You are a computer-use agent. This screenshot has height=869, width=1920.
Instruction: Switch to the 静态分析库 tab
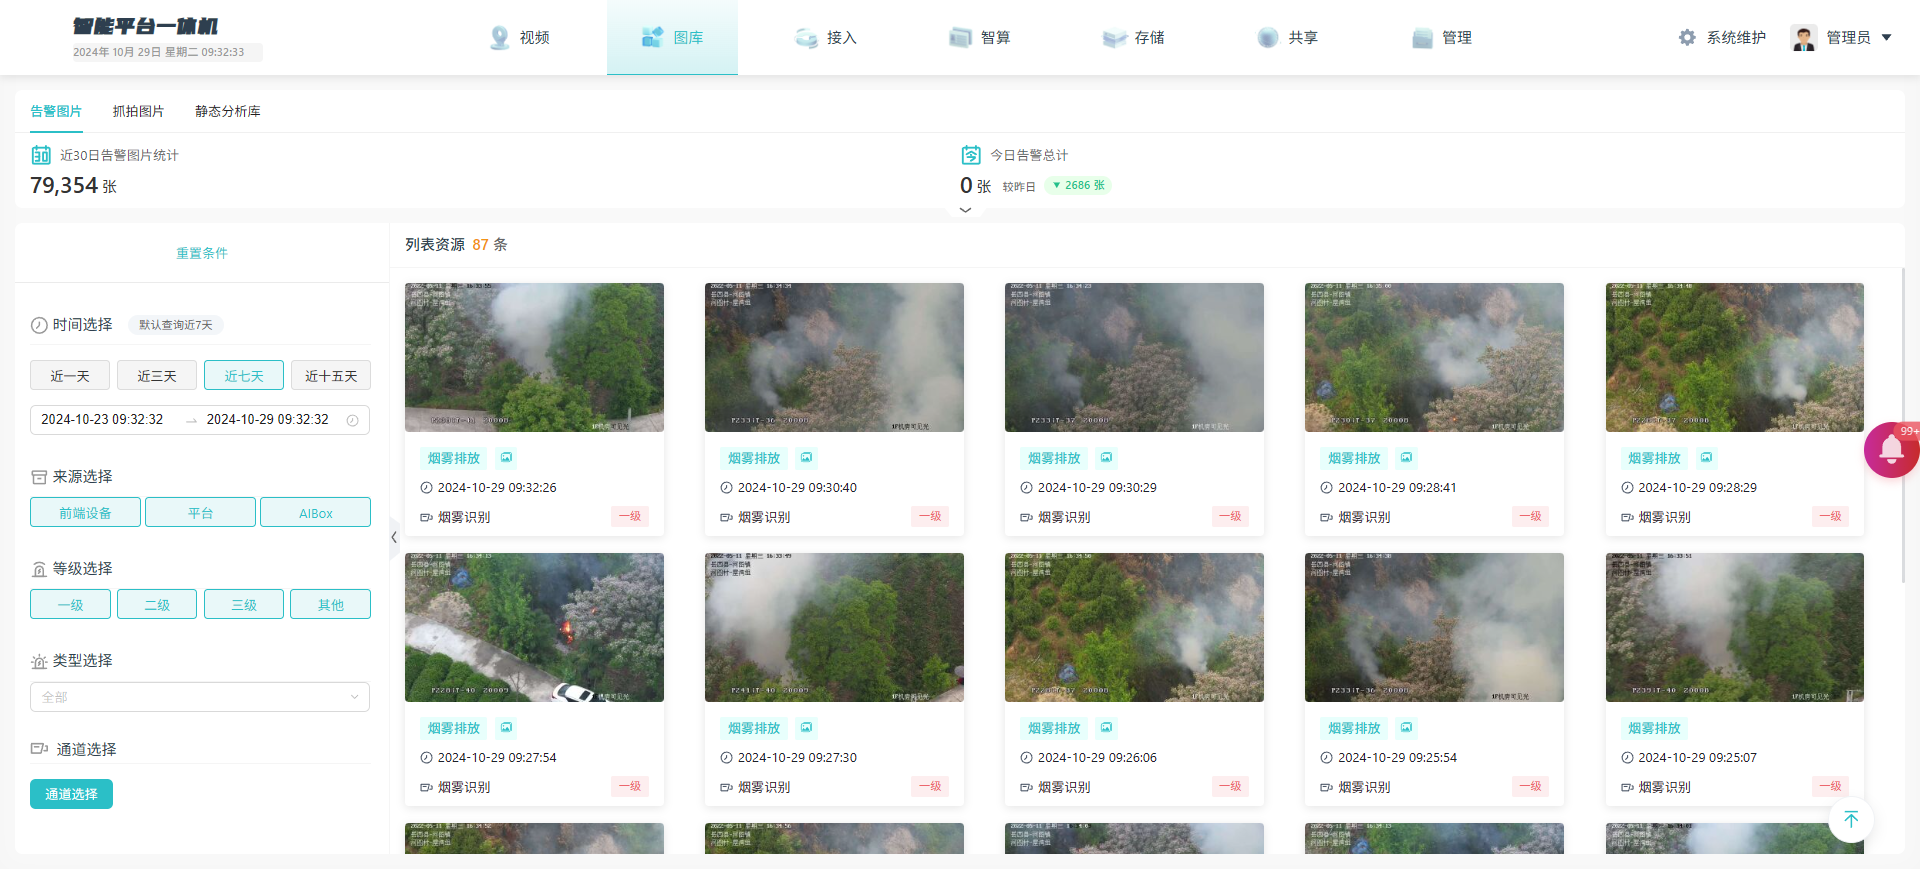point(228,111)
